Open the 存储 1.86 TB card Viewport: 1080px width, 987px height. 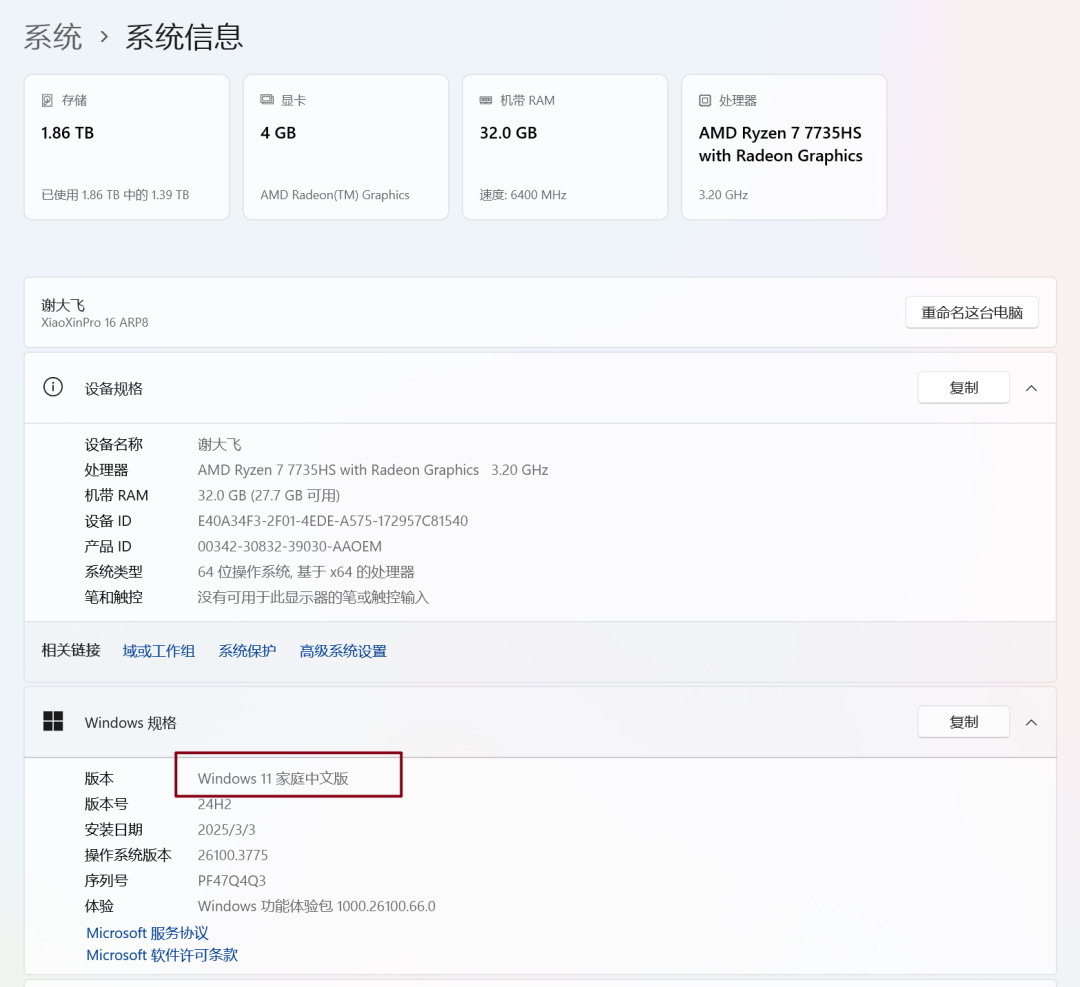(127, 147)
